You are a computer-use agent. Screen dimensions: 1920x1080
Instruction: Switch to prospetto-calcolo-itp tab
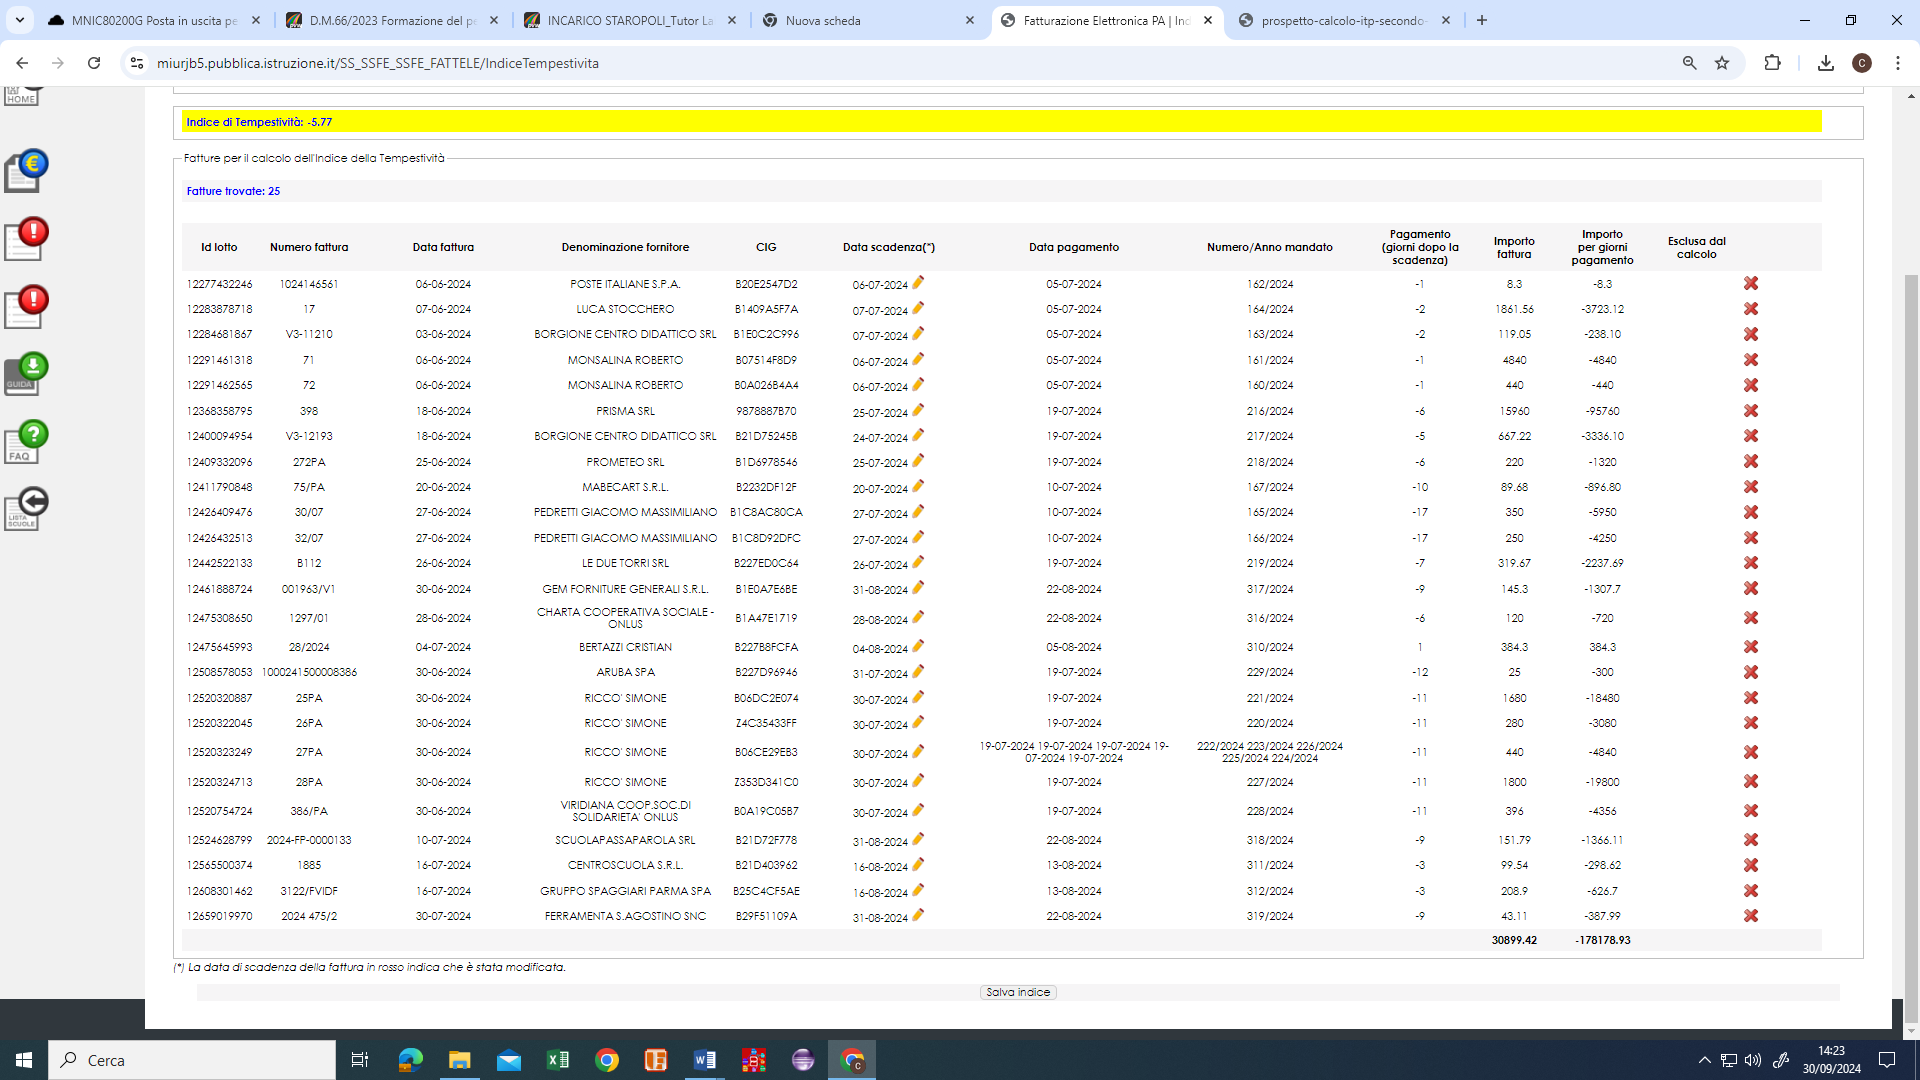tap(1342, 20)
